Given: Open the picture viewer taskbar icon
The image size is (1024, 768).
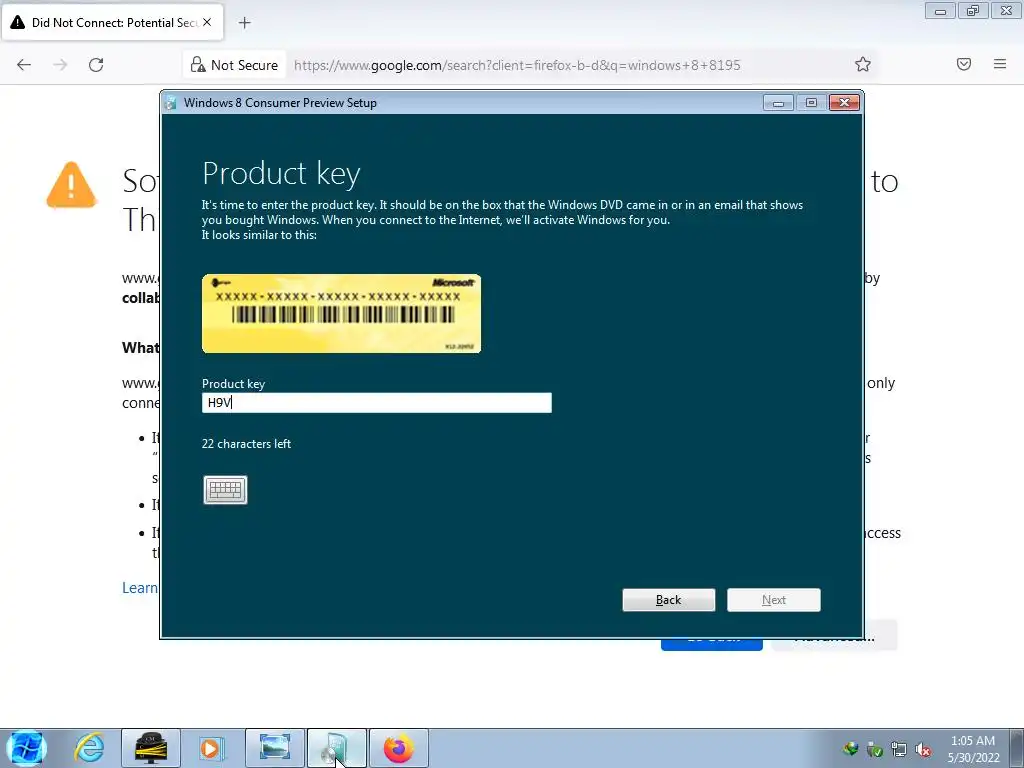Looking at the screenshot, I should 274,748.
